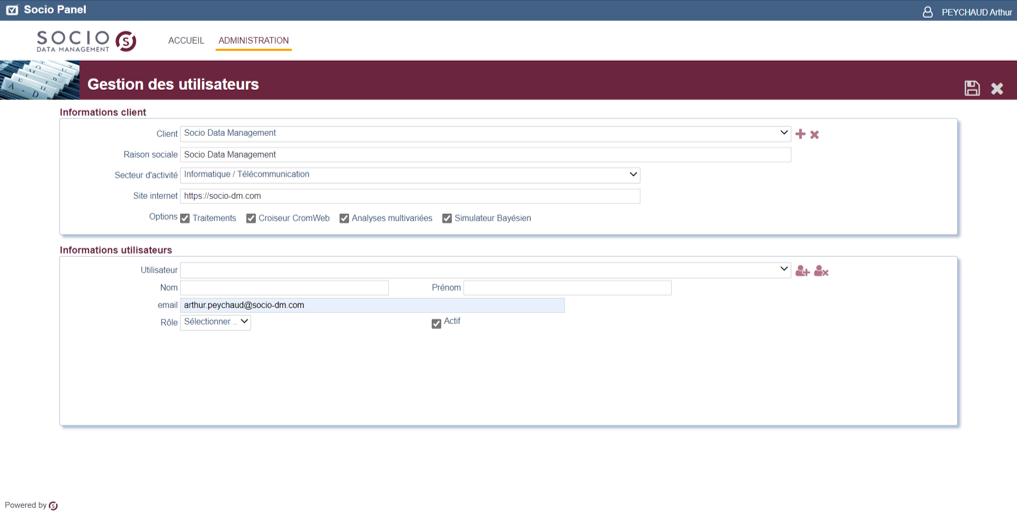Click the Informations utilisateurs section heading
1017x512 pixels.
tap(116, 250)
